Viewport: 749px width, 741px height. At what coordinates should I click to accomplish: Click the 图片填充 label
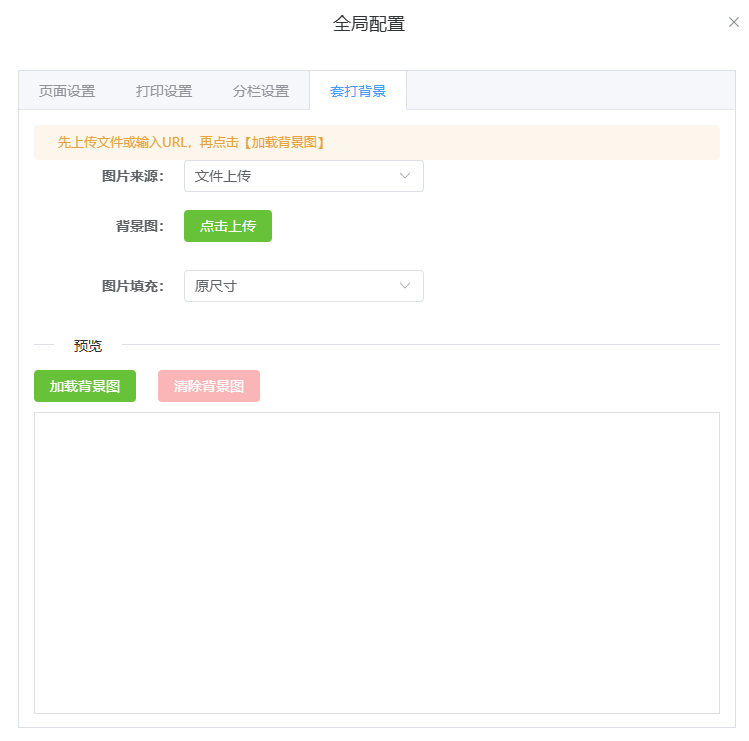tap(133, 286)
